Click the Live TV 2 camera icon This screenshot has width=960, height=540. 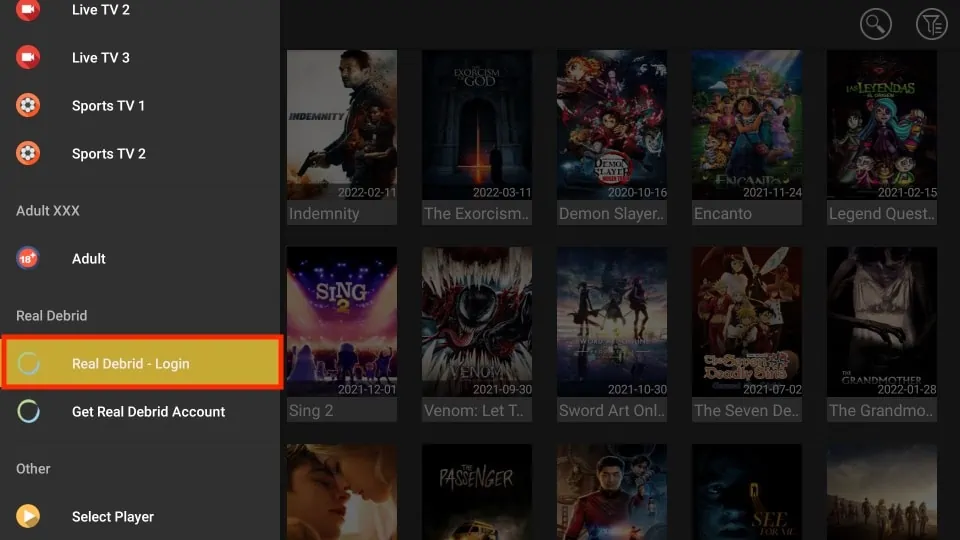click(x=28, y=9)
